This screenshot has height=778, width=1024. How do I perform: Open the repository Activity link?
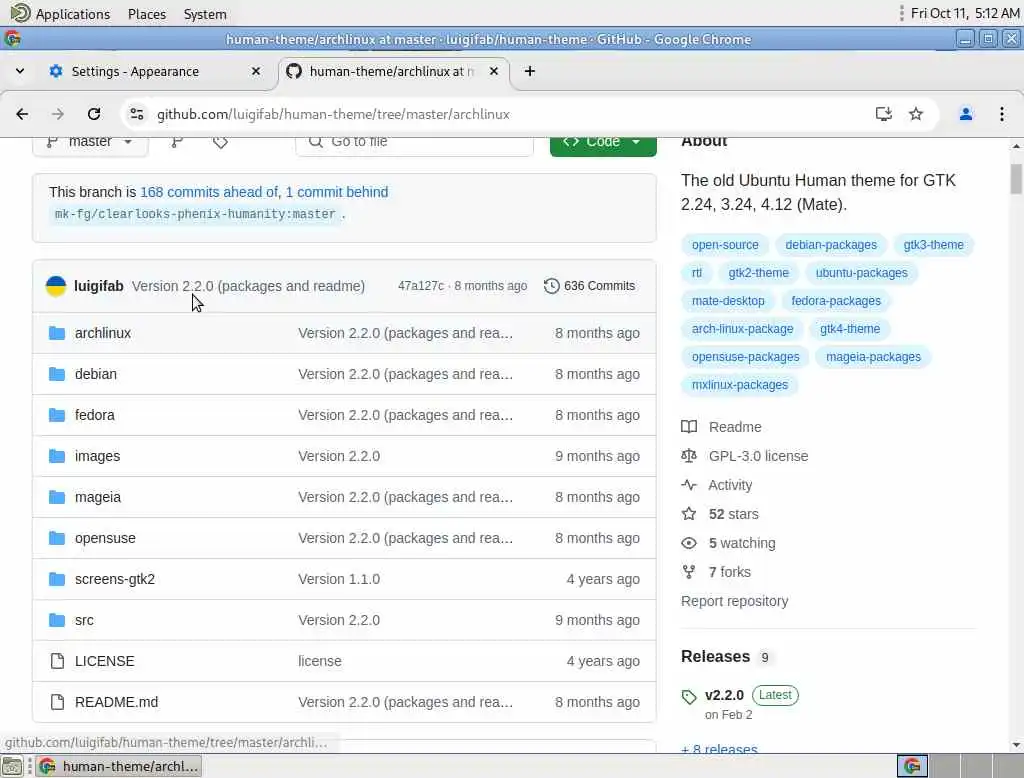pos(716,485)
